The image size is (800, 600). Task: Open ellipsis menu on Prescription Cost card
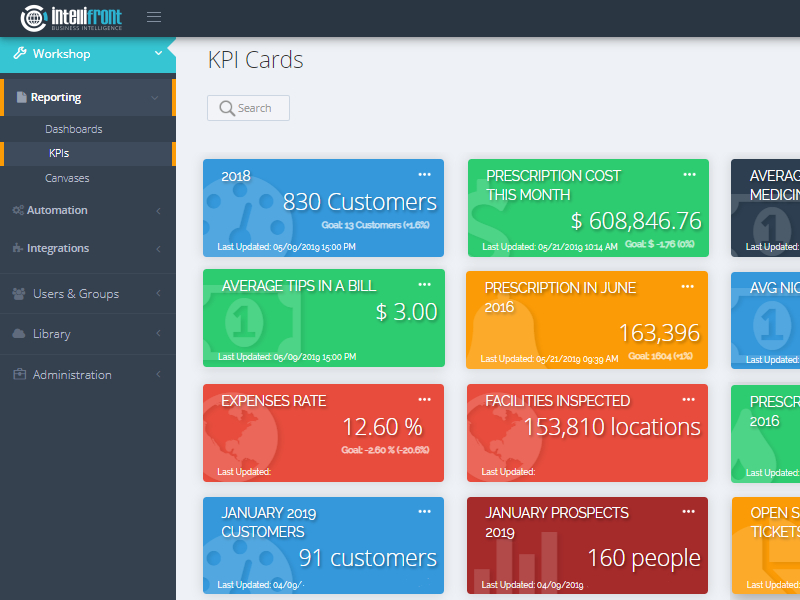(689, 174)
